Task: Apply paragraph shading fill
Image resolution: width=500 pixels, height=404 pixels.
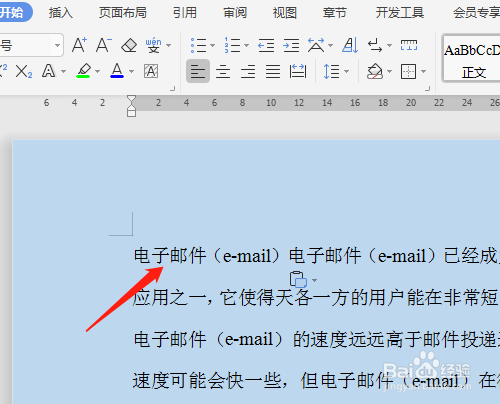Action: 375,71
